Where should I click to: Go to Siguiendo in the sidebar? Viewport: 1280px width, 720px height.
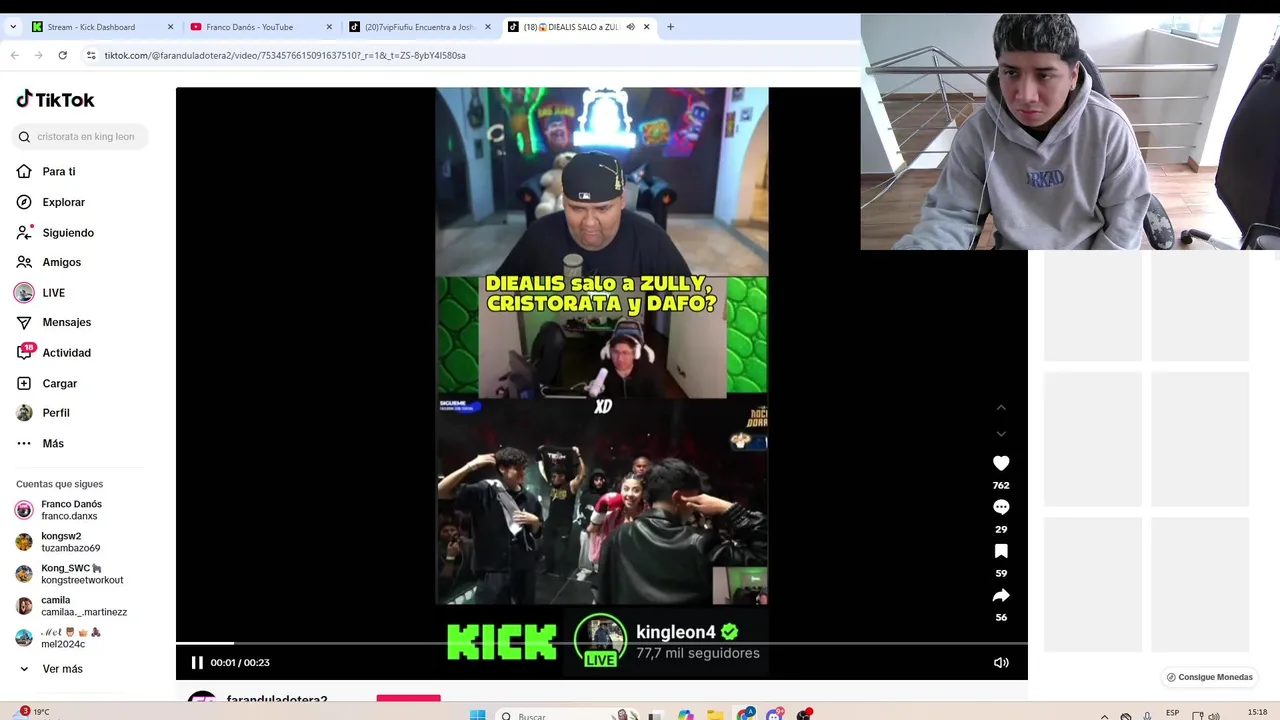click(x=68, y=232)
